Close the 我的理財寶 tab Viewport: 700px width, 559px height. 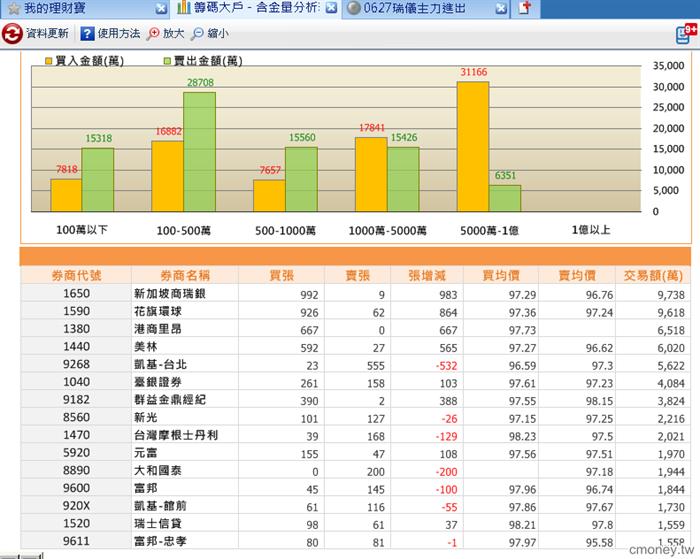pyautogui.click(x=162, y=8)
